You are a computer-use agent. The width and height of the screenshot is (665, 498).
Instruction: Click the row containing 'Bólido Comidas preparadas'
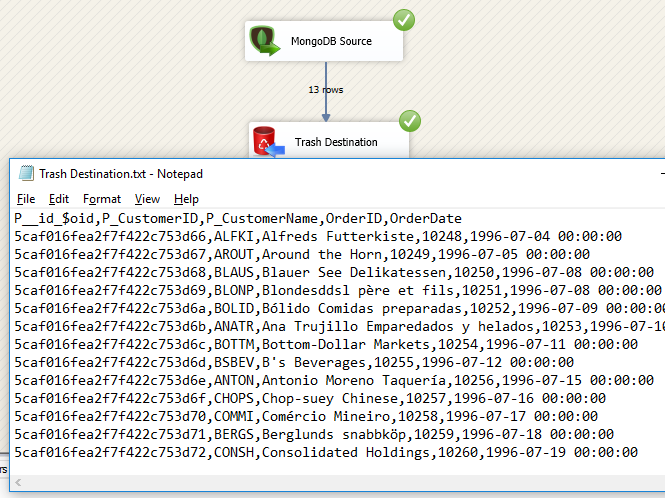click(x=339, y=308)
